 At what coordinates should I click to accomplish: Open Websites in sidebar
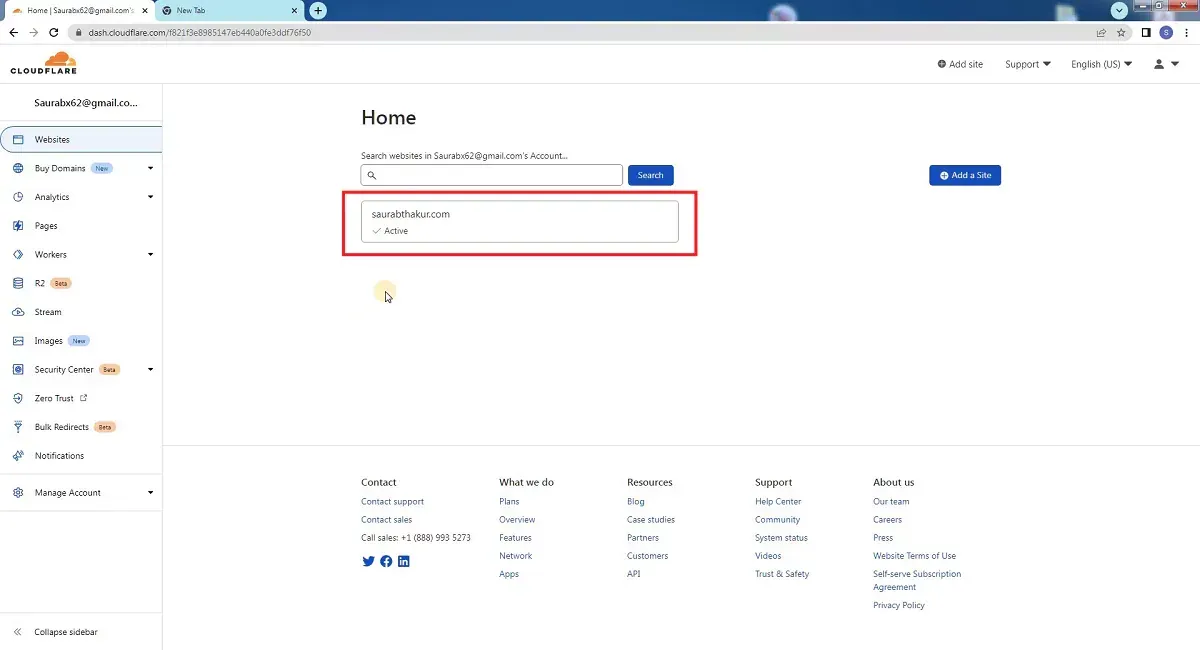[81, 140]
